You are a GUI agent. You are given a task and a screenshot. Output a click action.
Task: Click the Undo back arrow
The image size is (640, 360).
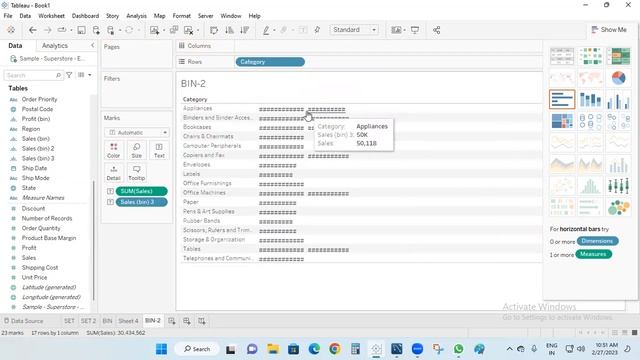33,30
